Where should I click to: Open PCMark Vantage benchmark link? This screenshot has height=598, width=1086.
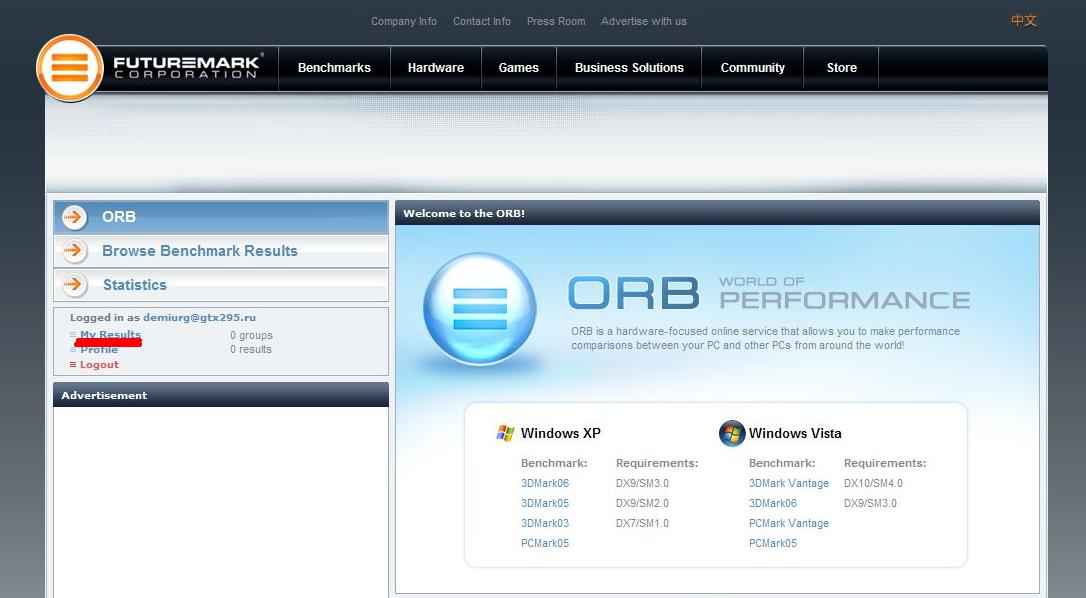click(x=788, y=523)
